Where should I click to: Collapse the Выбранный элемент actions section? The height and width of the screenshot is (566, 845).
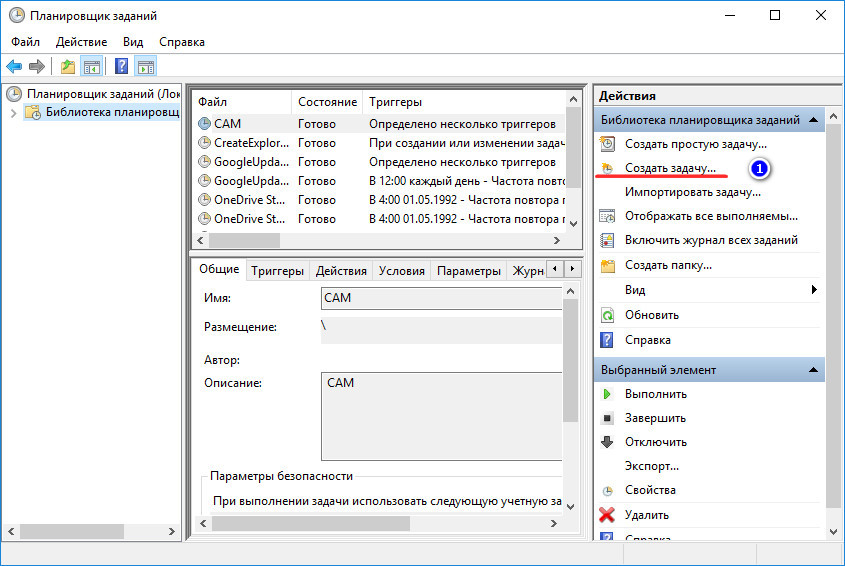[x=813, y=370]
